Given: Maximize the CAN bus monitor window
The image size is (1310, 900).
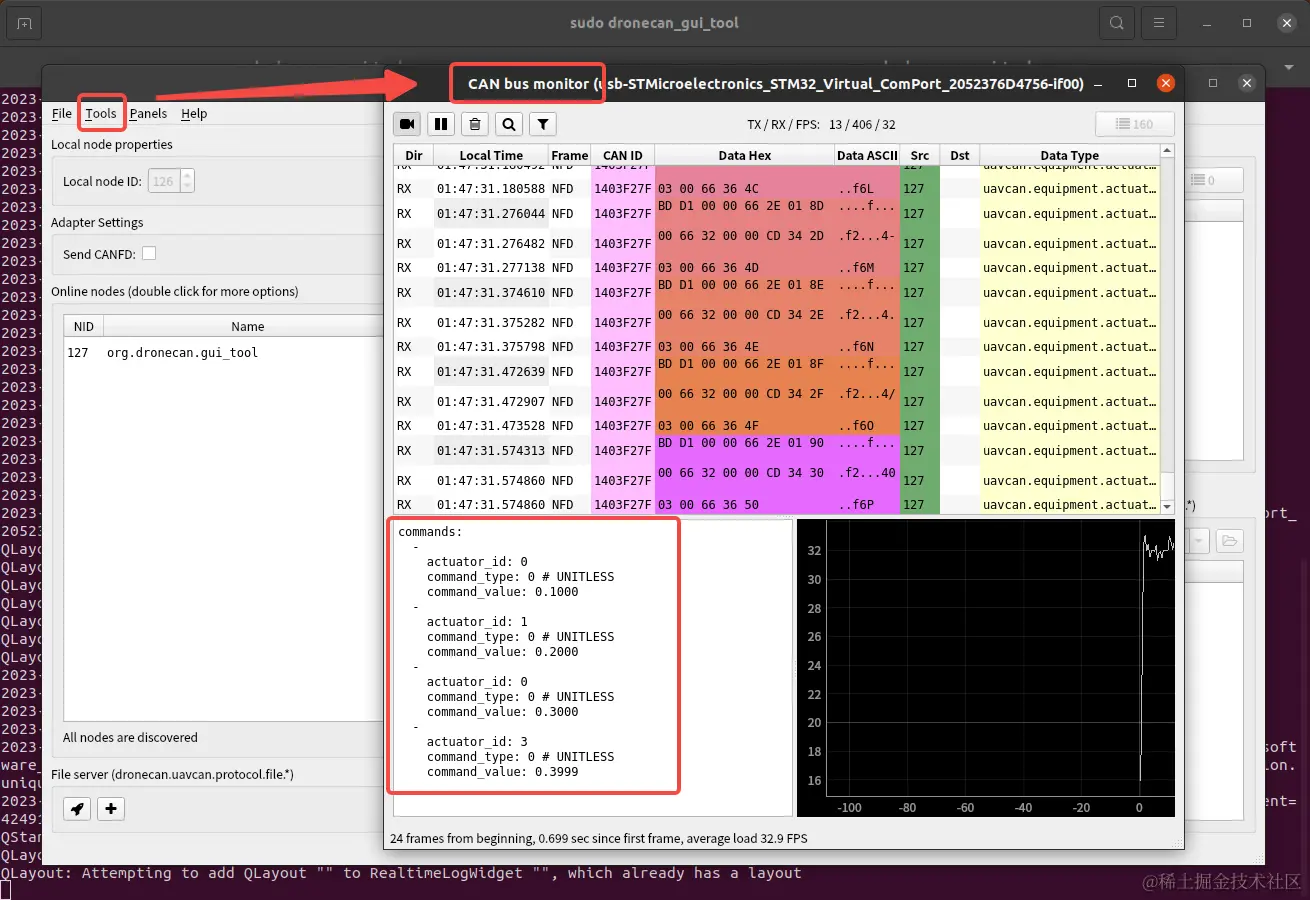Looking at the screenshot, I should (1132, 84).
